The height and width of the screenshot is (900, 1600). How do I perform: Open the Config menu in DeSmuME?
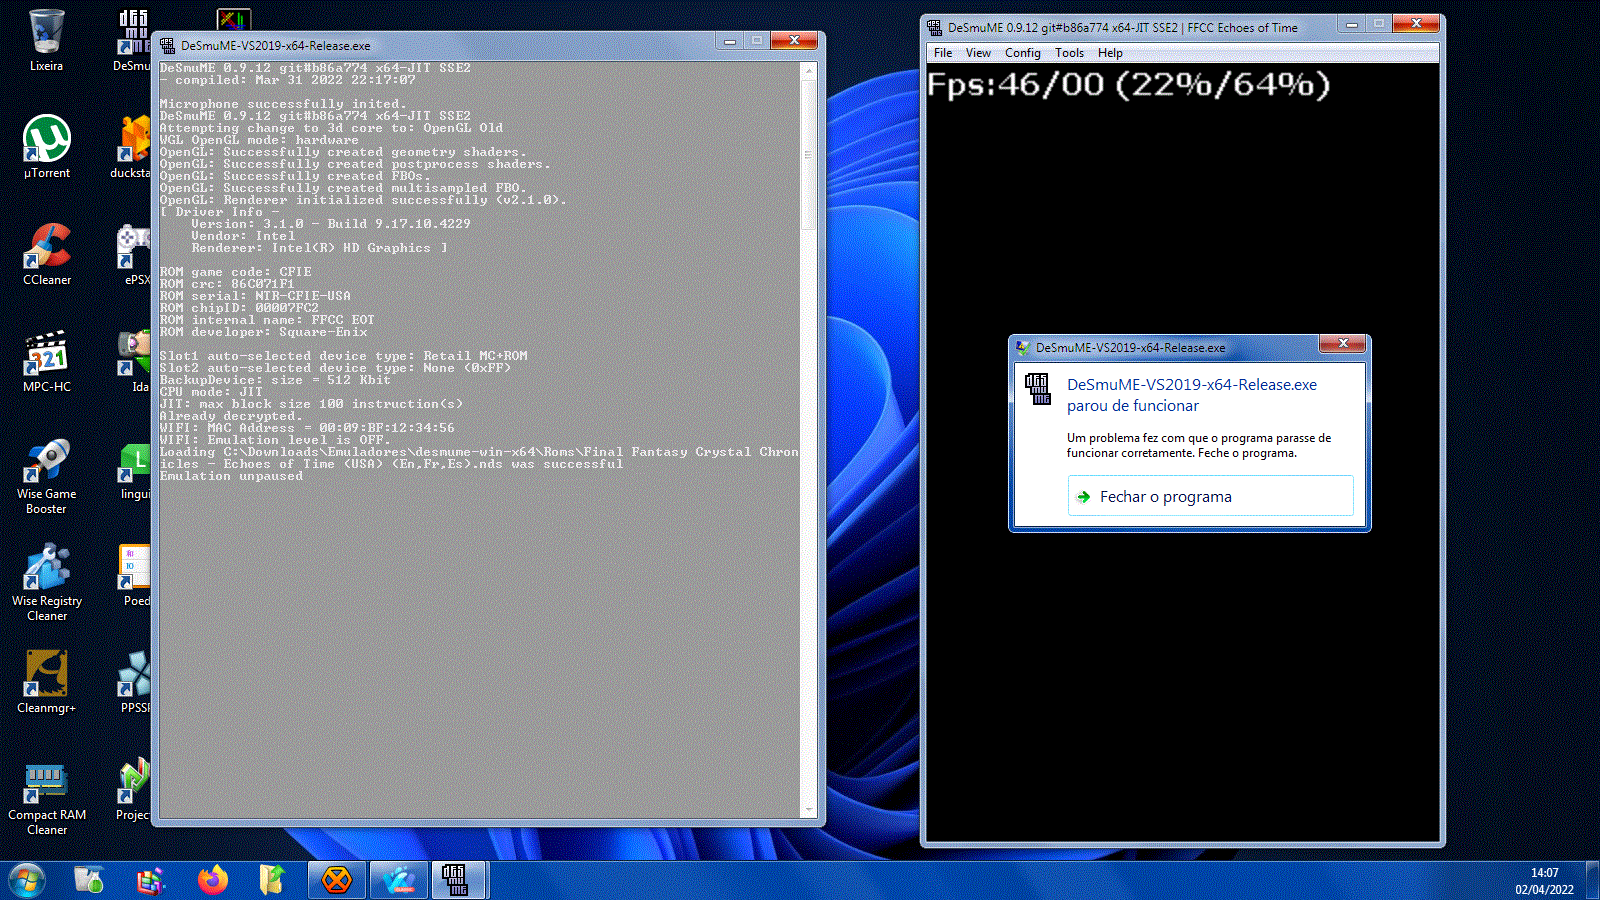pyautogui.click(x=1022, y=53)
